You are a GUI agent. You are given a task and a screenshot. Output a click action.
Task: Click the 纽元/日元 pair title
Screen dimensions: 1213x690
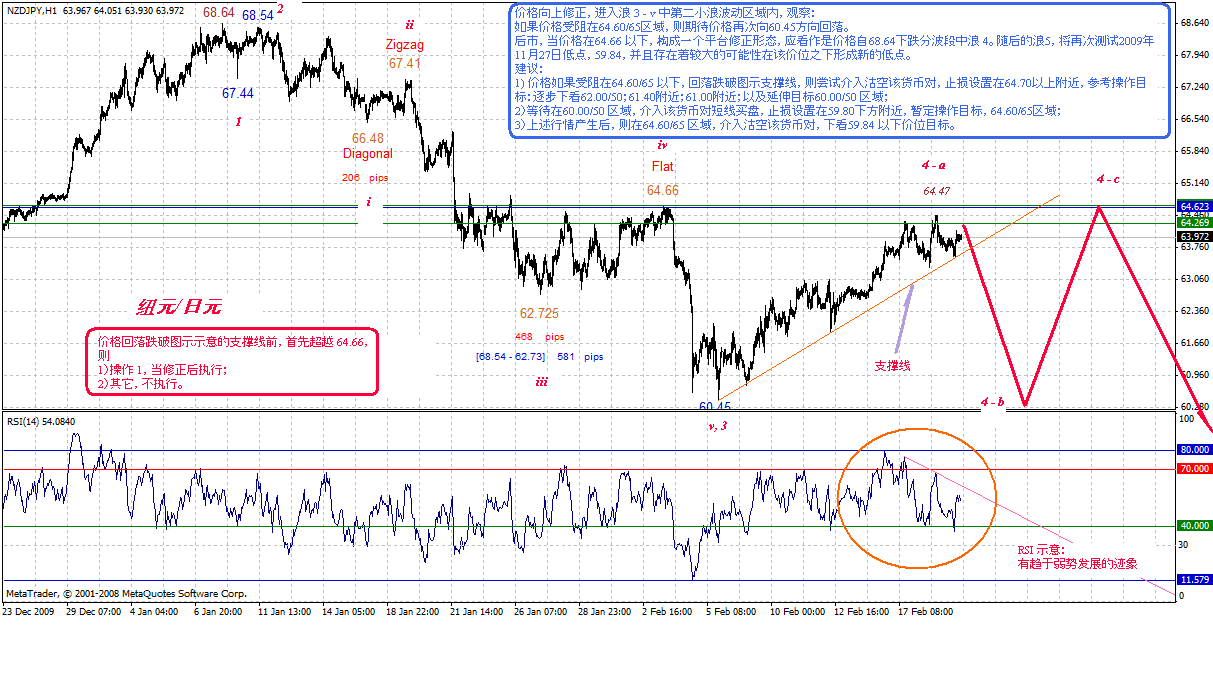pos(180,308)
